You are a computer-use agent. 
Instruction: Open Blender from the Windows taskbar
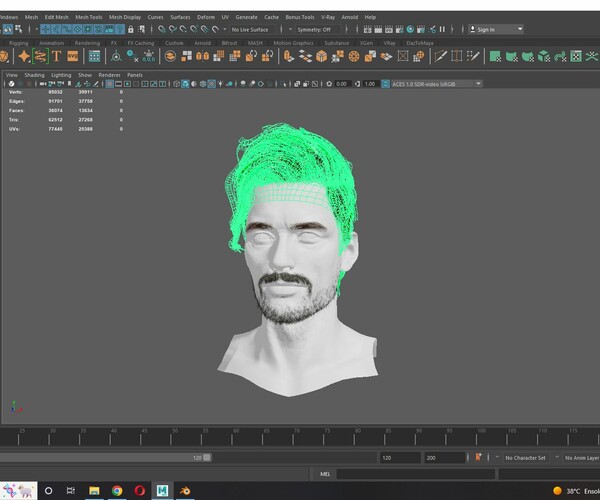click(185, 490)
